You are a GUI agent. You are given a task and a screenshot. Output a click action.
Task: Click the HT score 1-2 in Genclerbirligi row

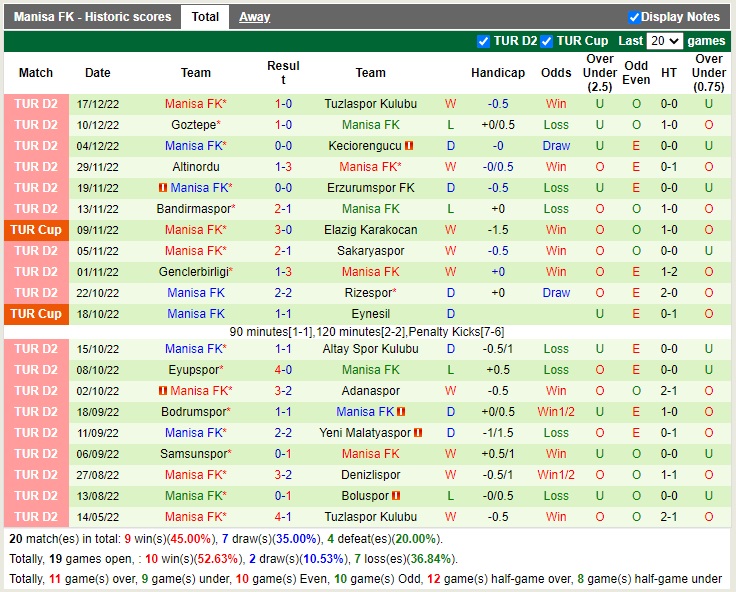pyautogui.click(x=669, y=272)
